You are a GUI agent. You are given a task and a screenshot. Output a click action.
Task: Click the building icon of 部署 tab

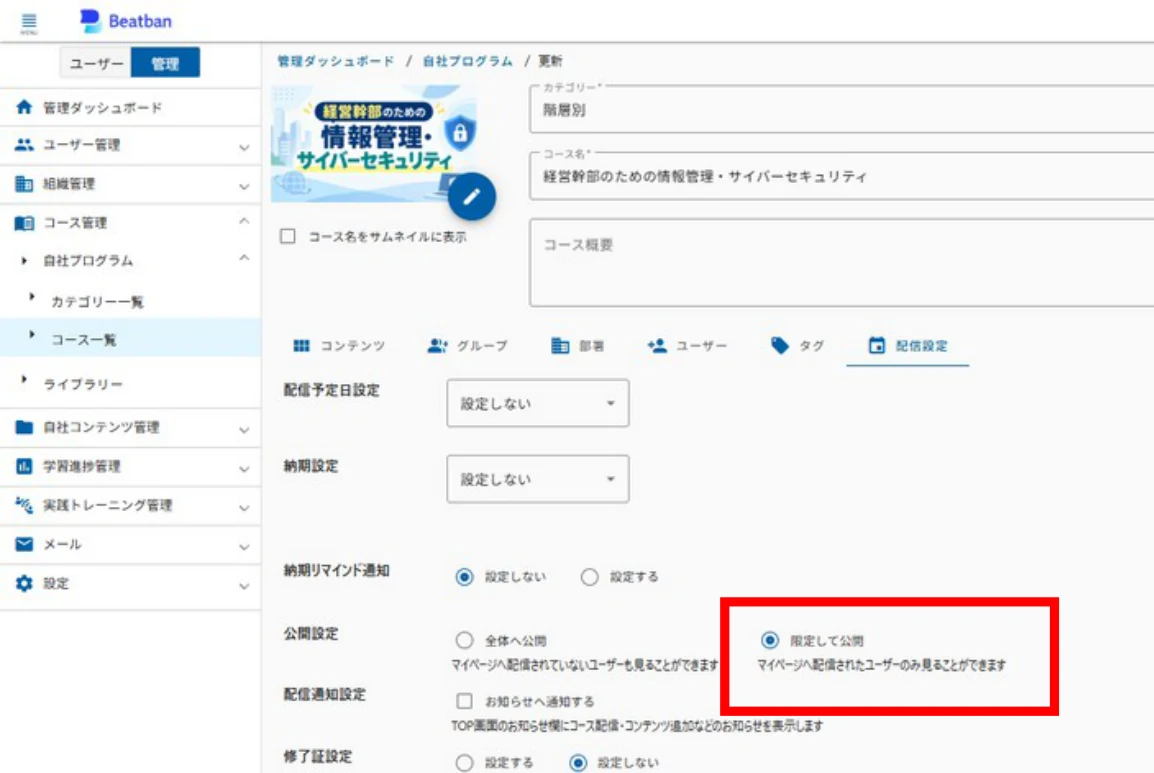[x=560, y=345]
